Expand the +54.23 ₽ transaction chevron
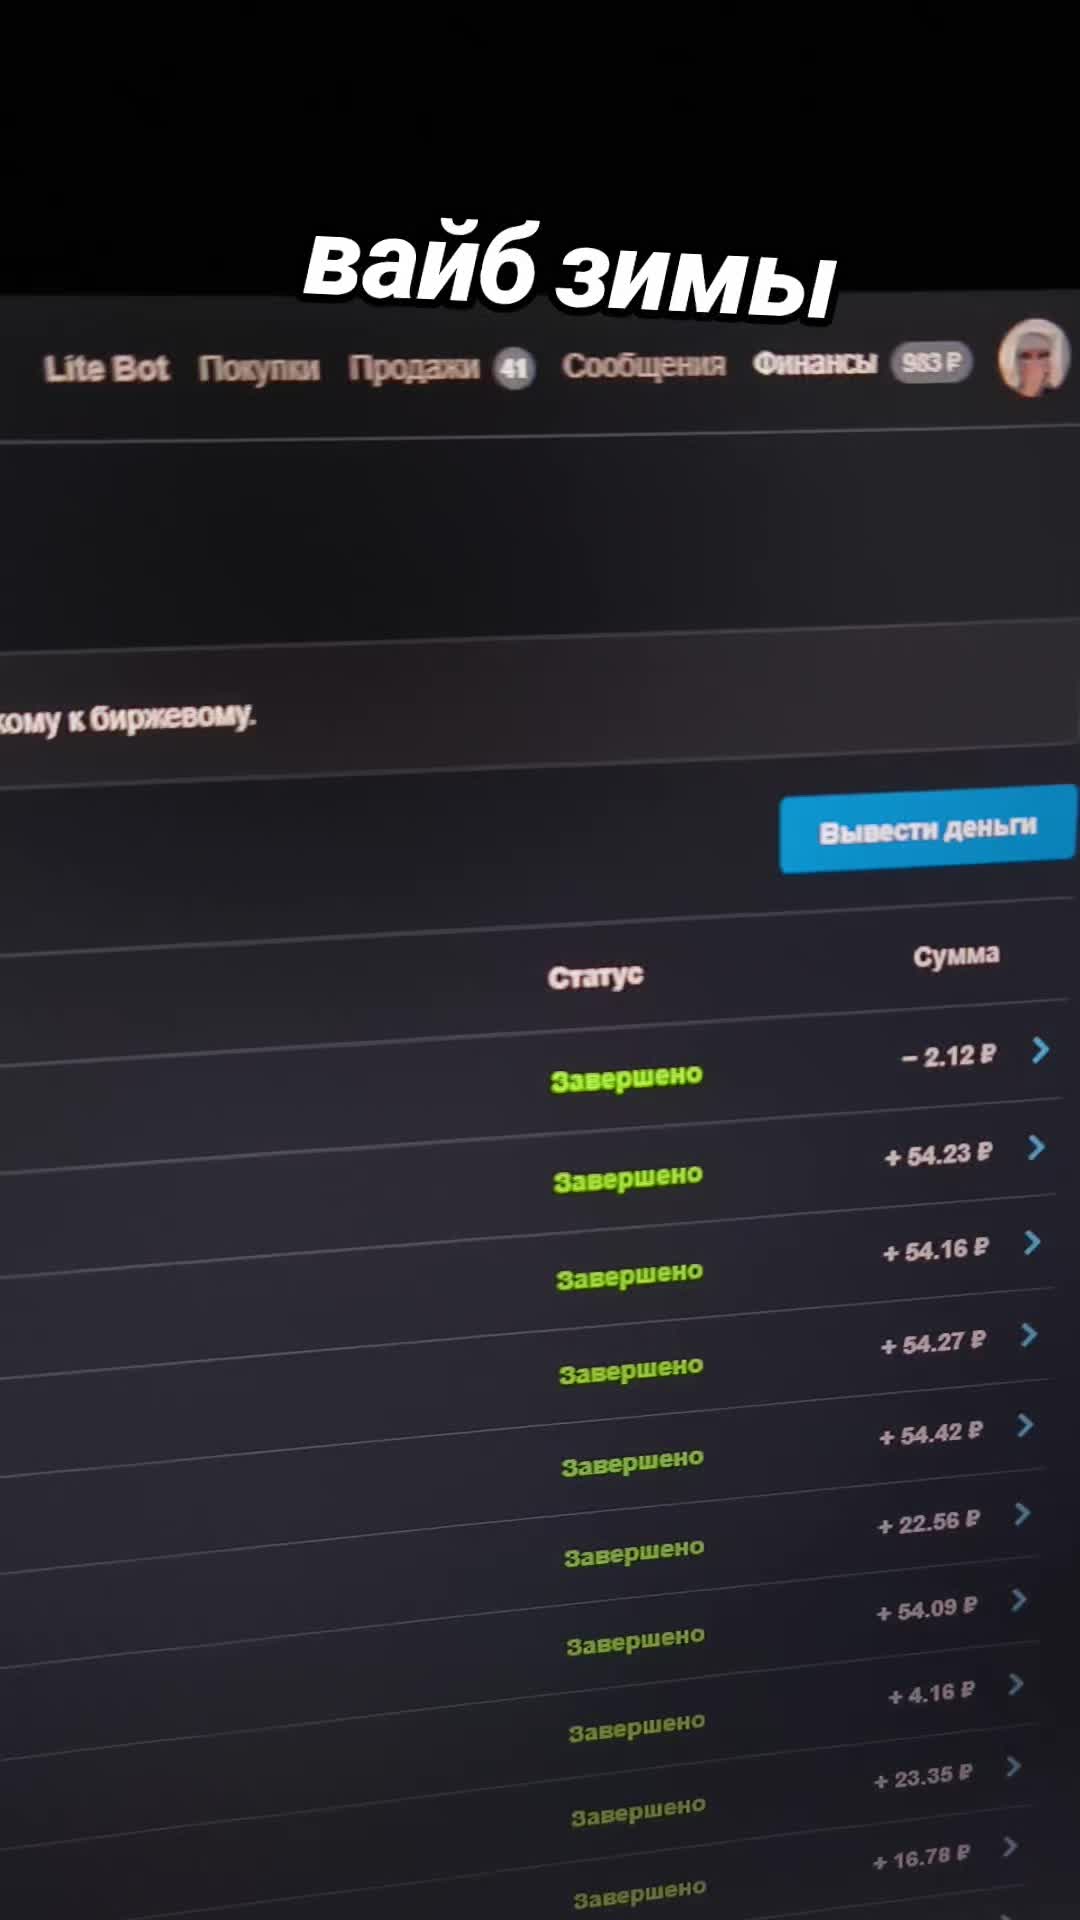The height and width of the screenshot is (1920, 1080). [1036, 1148]
